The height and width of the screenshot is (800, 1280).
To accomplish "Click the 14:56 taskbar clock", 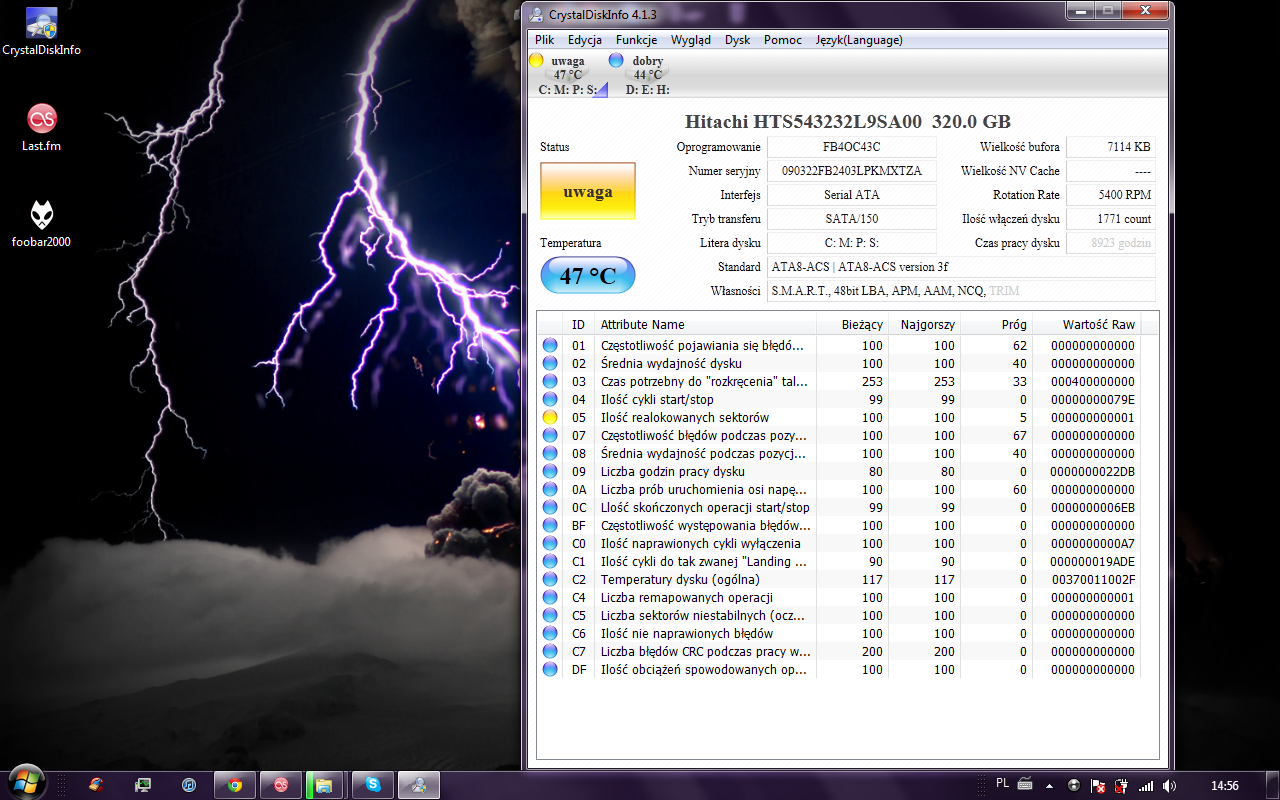I will [1225, 785].
